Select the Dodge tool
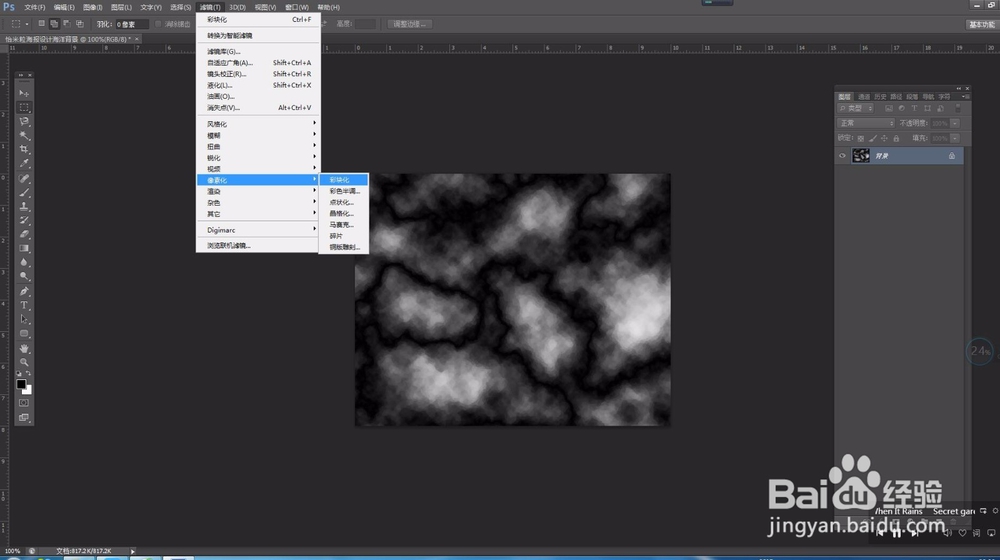 click(24, 277)
